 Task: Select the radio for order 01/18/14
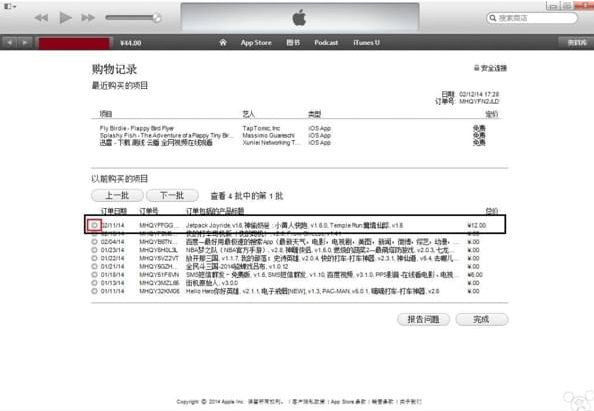point(94,275)
